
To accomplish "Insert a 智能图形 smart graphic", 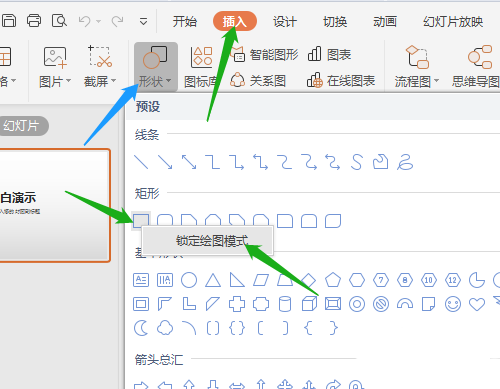I will (264, 55).
